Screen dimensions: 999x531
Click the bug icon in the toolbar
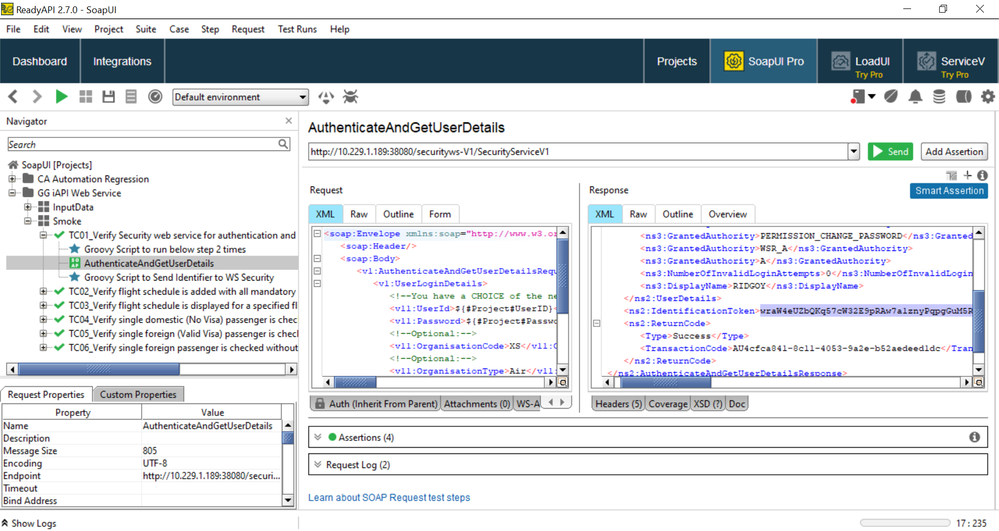tap(351, 97)
